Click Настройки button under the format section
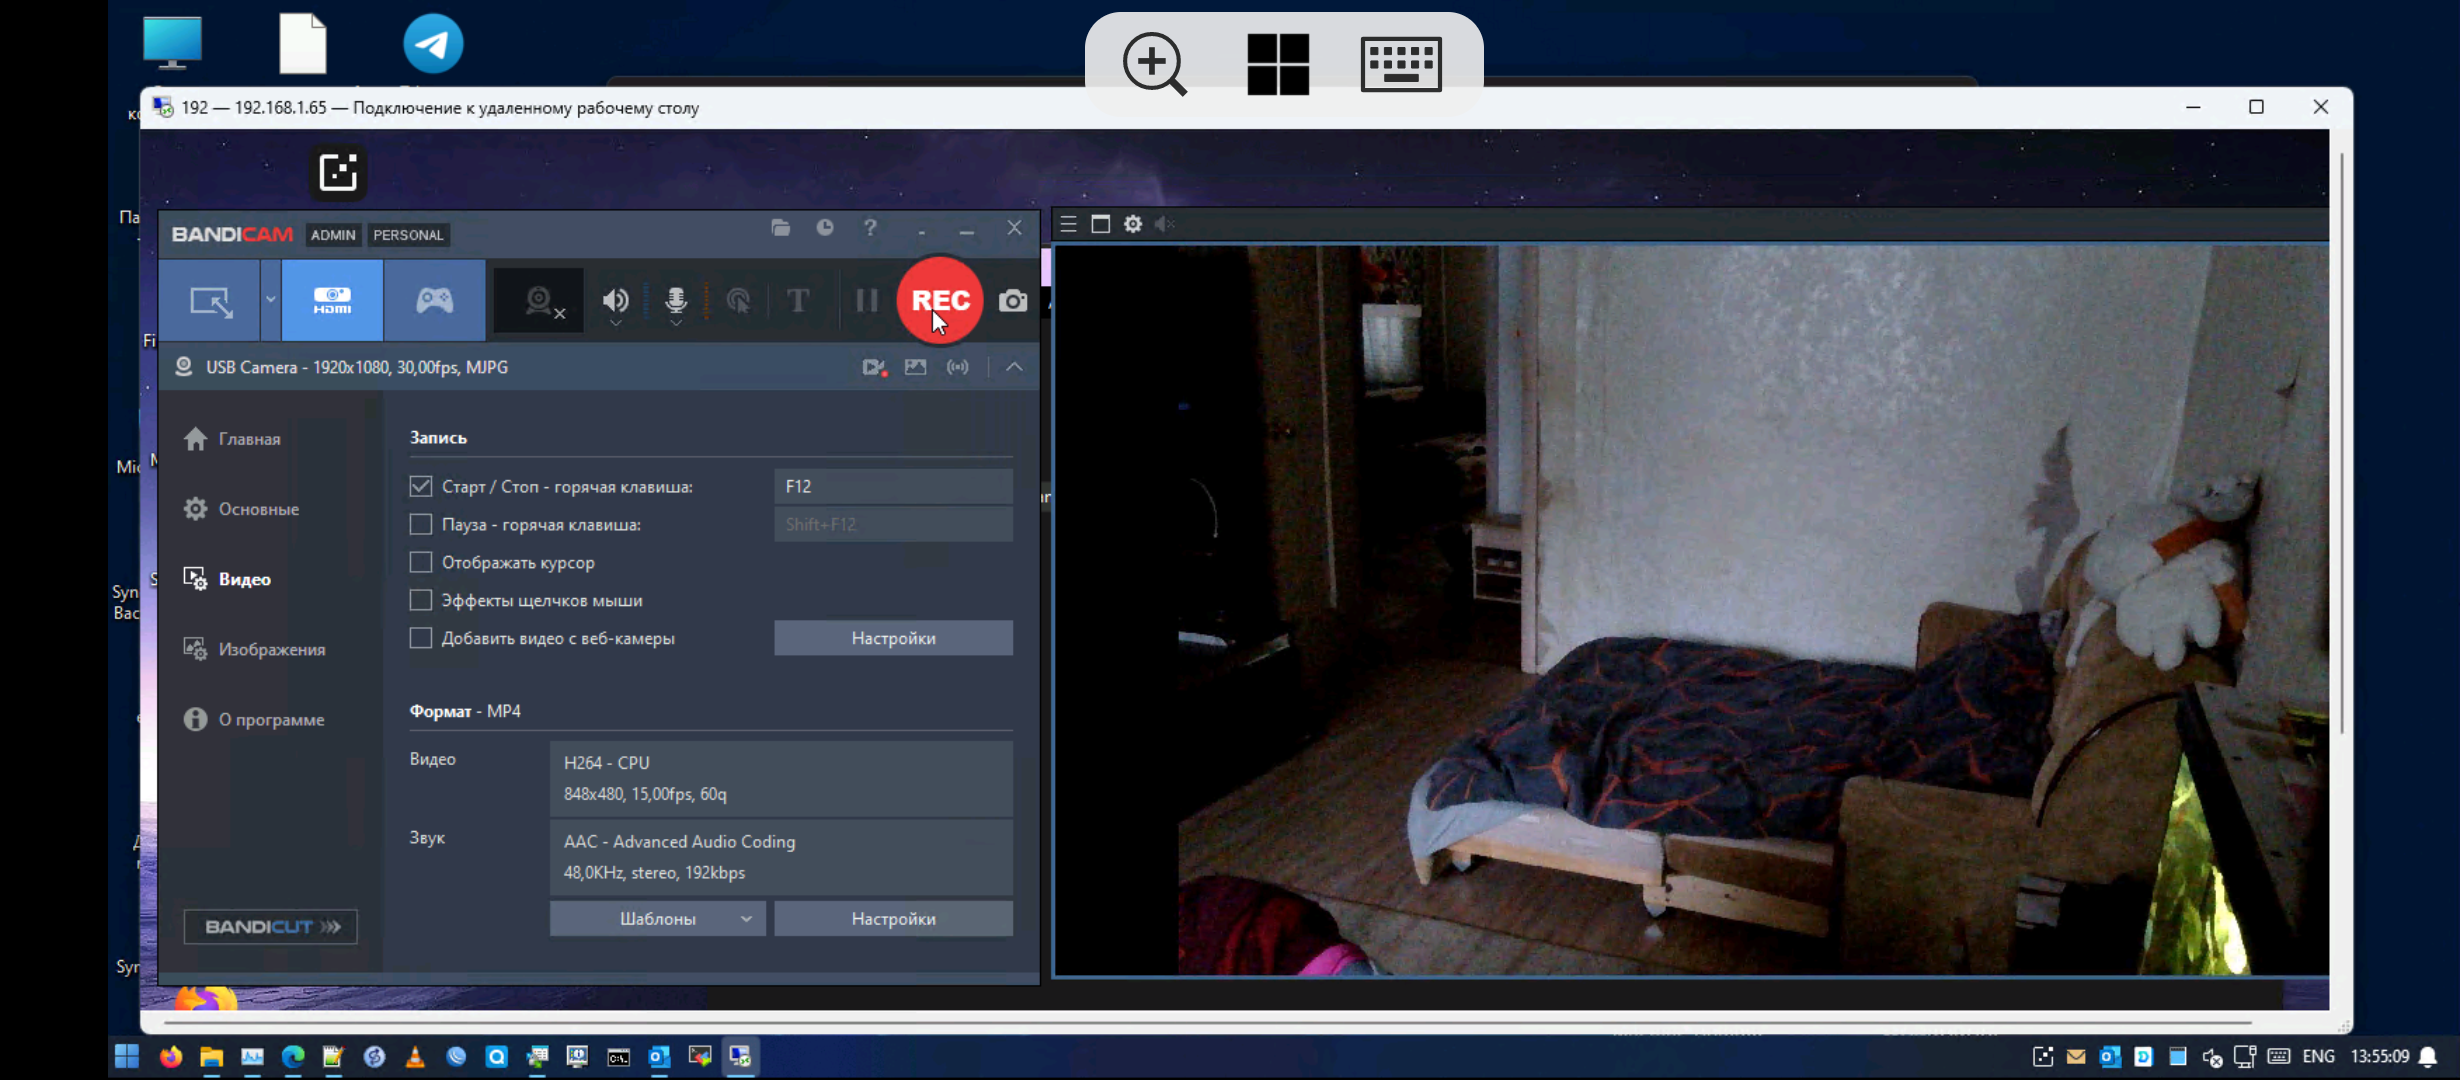The image size is (2460, 1080). pyautogui.click(x=892, y=918)
